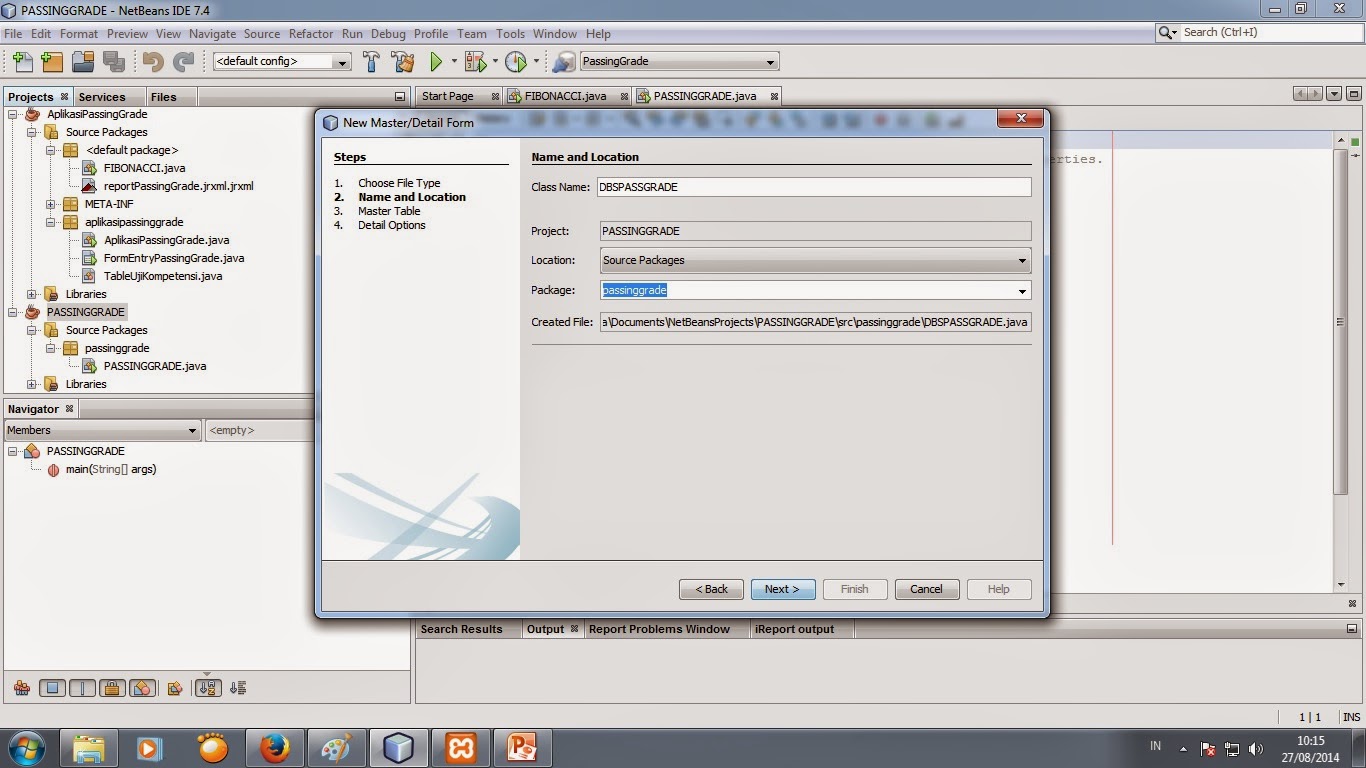Open the Package combo box arrow

click(1022, 291)
